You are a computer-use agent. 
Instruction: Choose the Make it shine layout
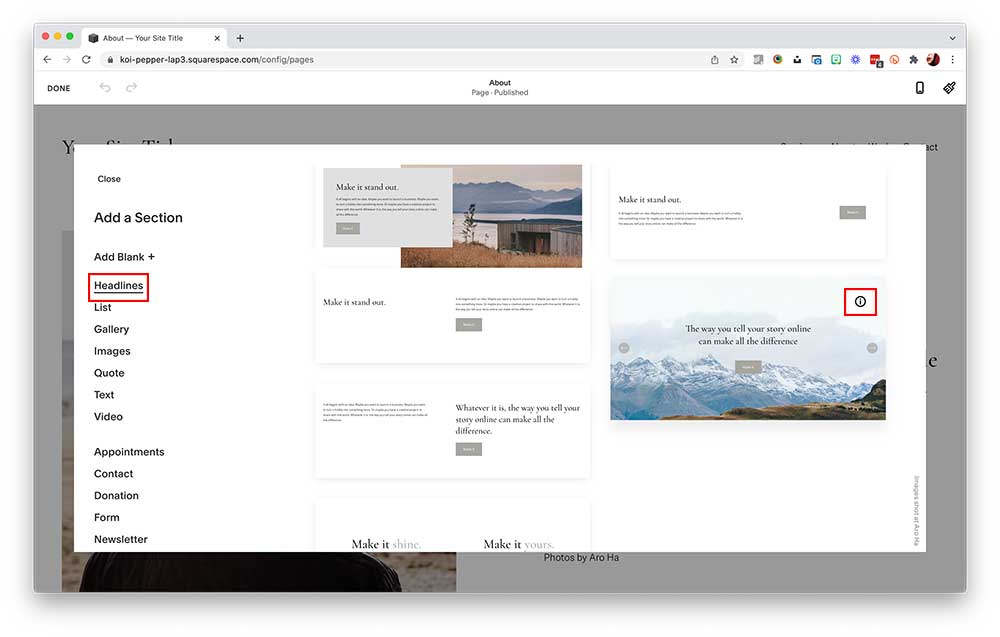click(453, 525)
